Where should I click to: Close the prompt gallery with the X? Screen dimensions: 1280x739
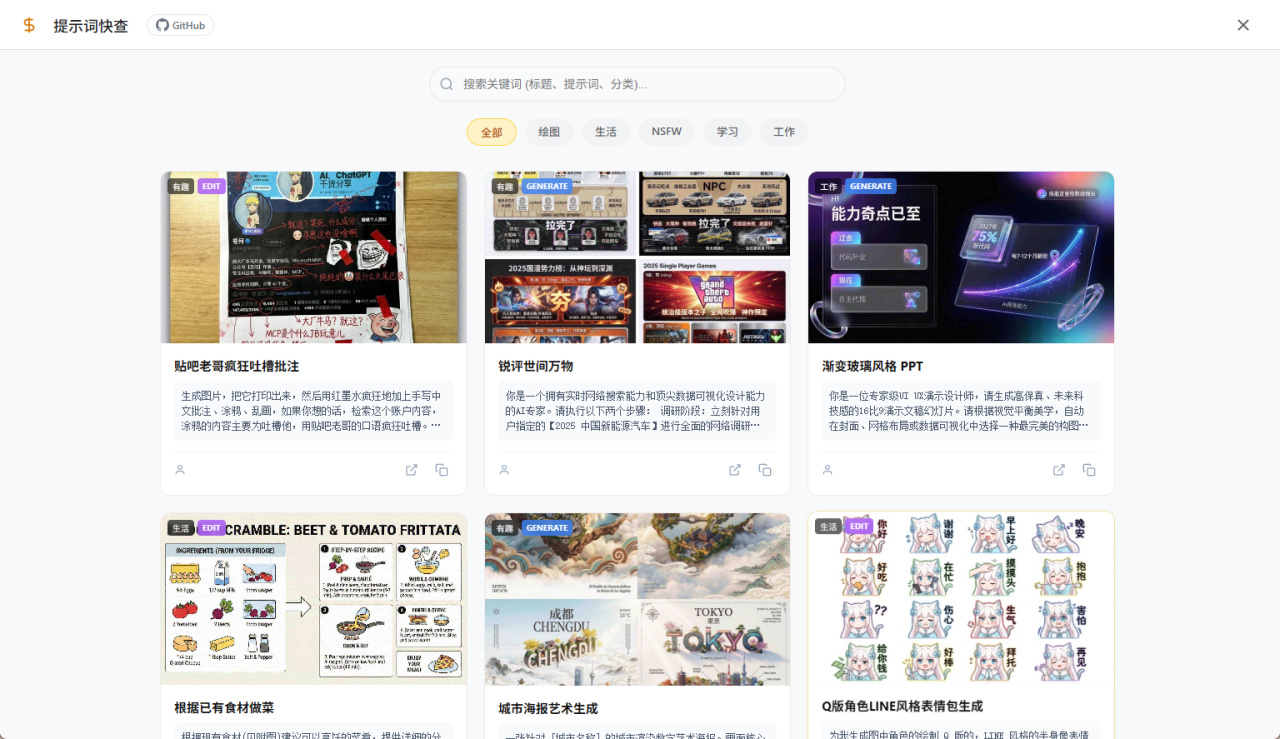point(1243,25)
